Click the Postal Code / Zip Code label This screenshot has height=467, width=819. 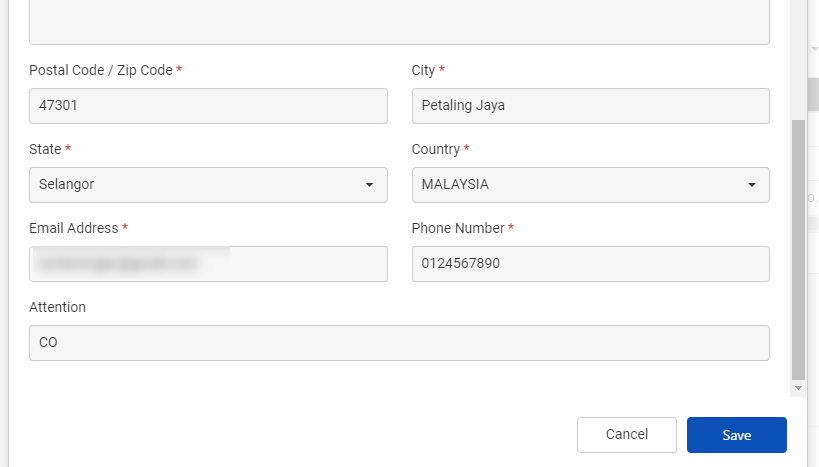click(x=101, y=70)
